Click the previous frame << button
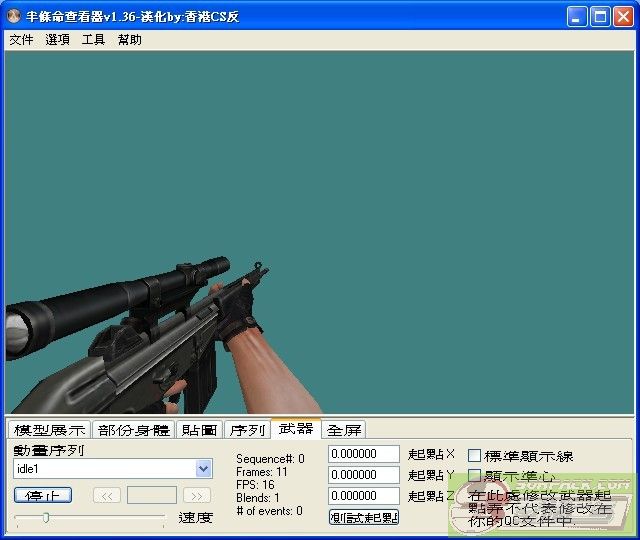 click(107, 495)
